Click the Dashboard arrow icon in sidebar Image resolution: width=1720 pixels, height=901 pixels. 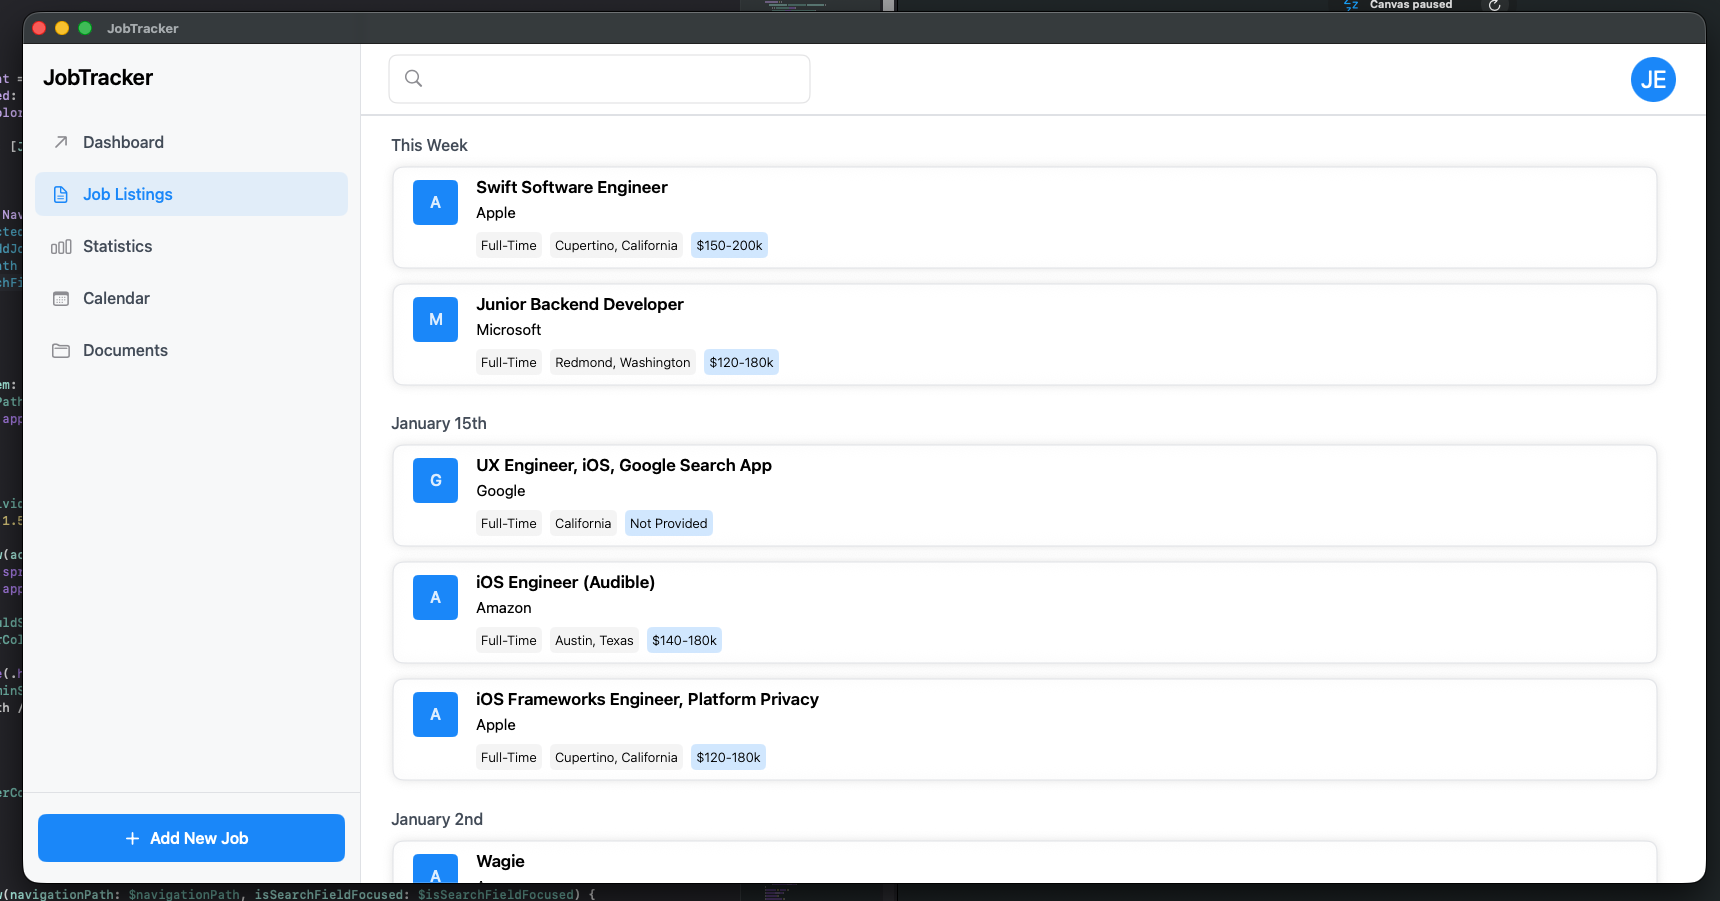(x=61, y=142)
